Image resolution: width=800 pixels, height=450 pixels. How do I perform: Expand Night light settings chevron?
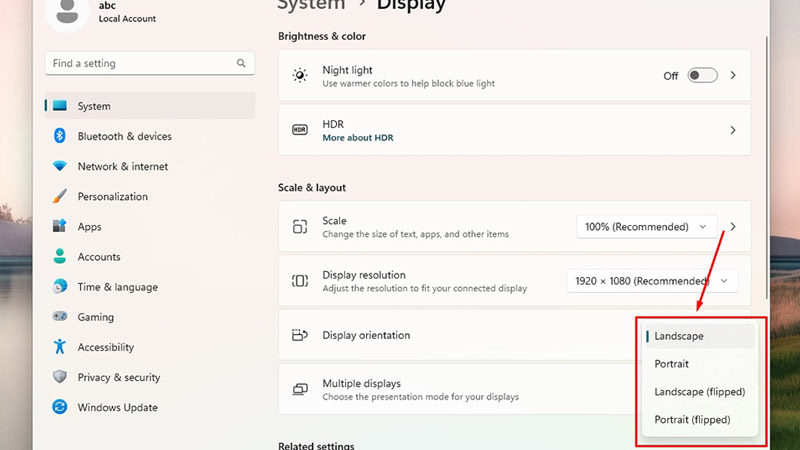[x=733, y=75]
